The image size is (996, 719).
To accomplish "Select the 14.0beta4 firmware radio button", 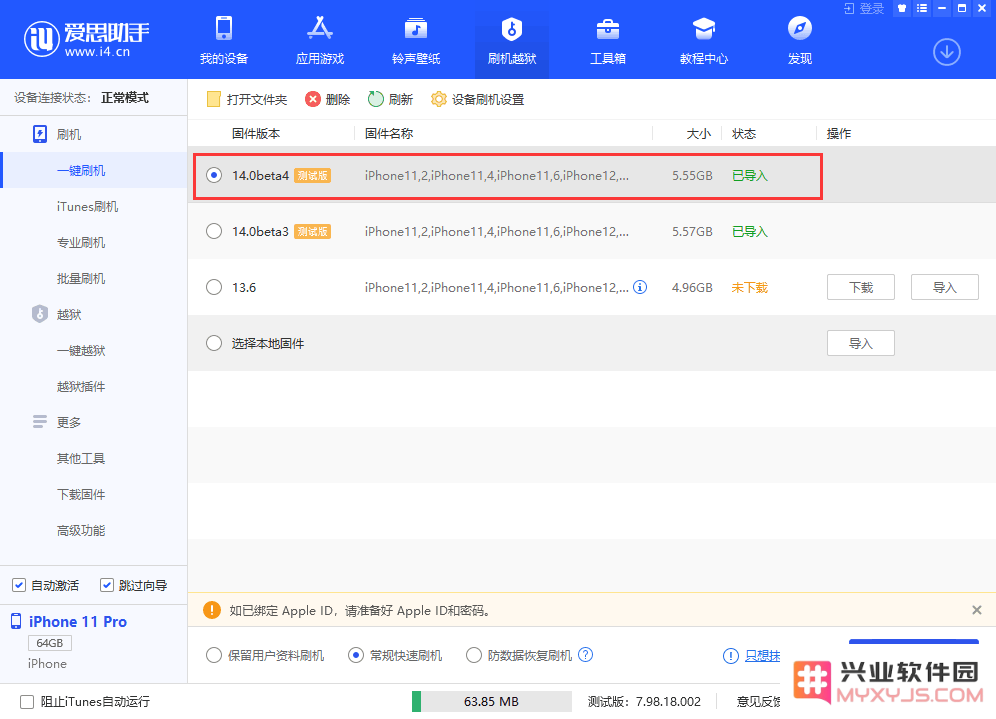I will coord(214,175).
